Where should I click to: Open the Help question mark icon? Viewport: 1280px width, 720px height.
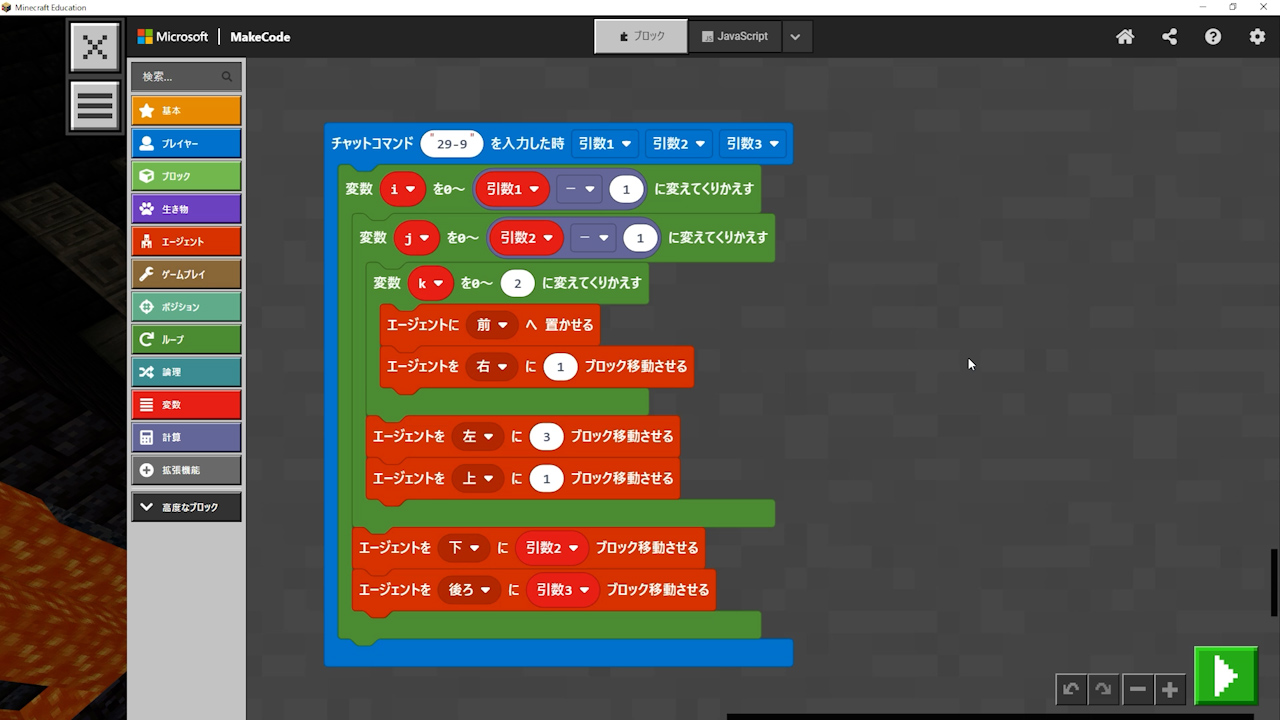(x=1213, y=37)
